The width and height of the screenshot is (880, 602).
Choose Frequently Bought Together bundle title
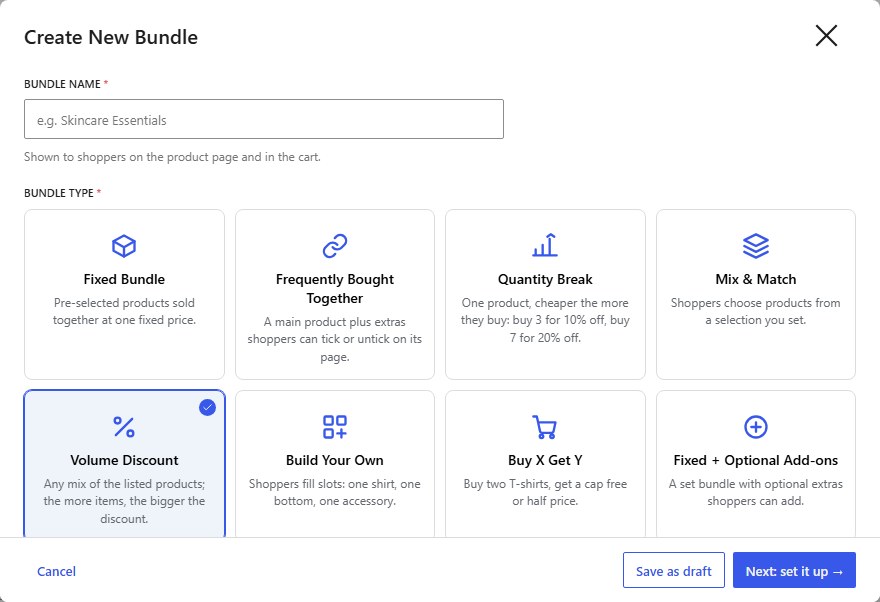coord(334,289)
